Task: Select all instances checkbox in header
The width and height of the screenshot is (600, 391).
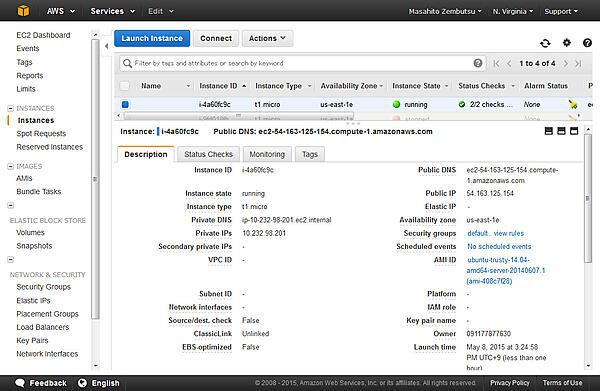Action: tap(125, 86)
